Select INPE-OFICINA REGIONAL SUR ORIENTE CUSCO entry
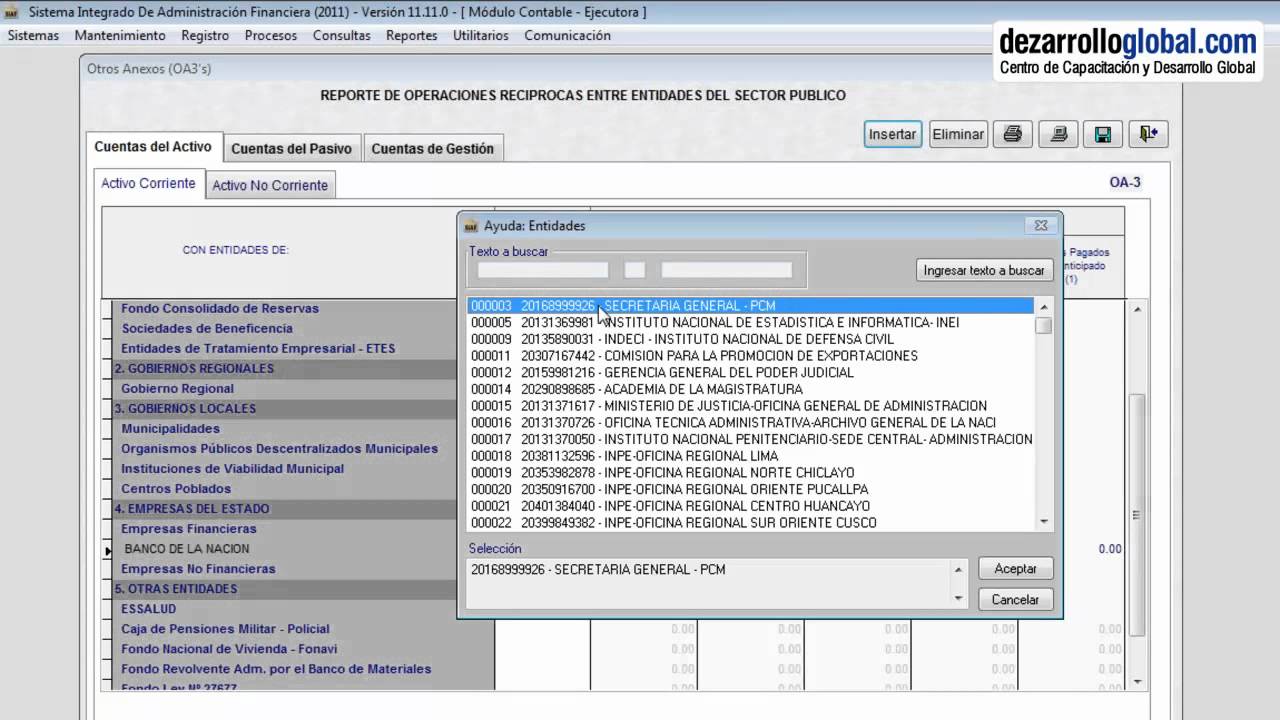1280x720 pixels. point(750,522)
